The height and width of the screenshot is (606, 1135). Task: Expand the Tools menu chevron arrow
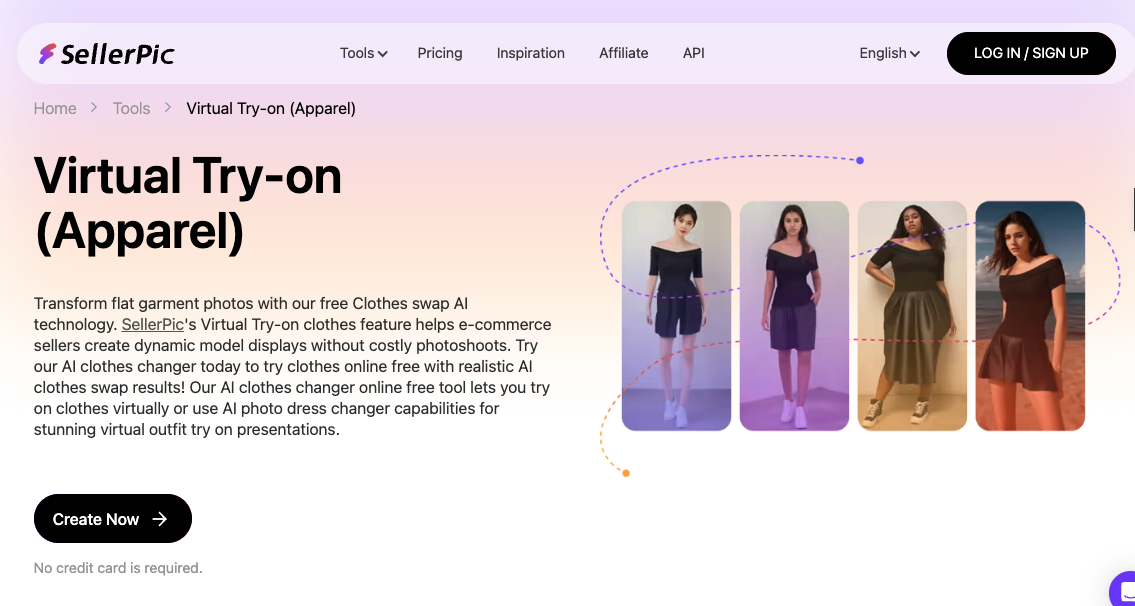pyautogui.click(x=382, y=54)
